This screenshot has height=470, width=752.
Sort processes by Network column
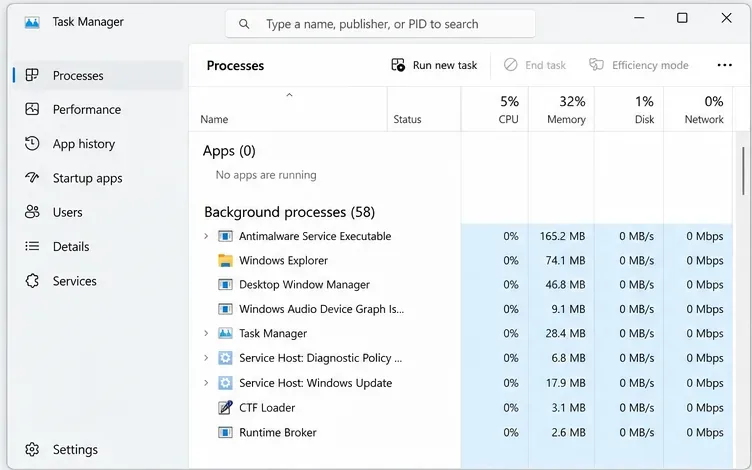pyautogui.click(x=698, y=109)
